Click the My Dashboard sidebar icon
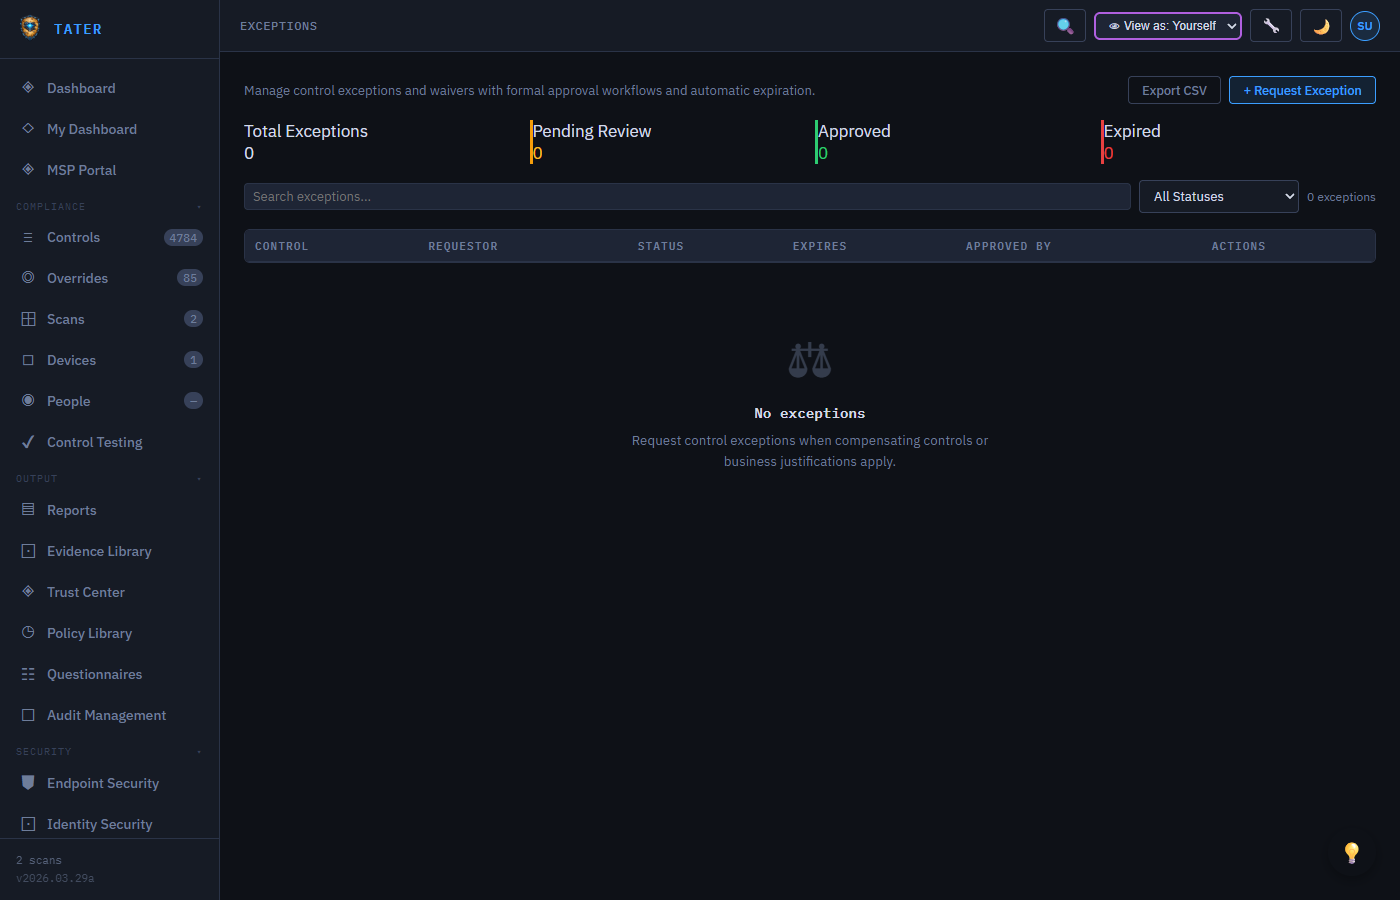 pos(28,129)
